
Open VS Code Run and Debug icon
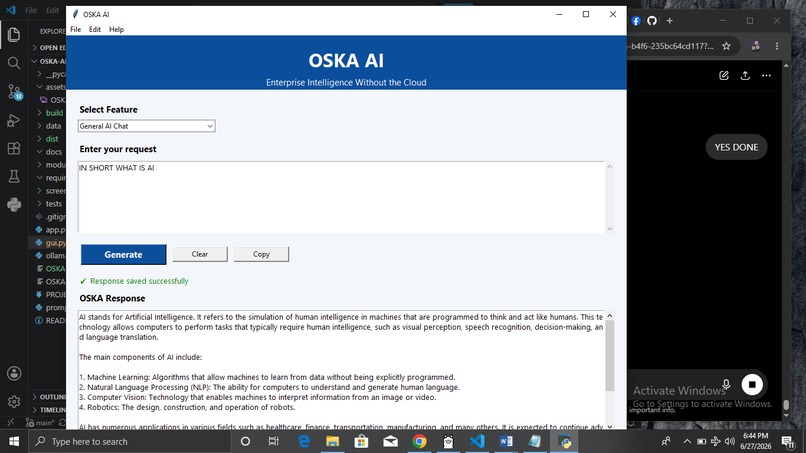tap(14, 120)
